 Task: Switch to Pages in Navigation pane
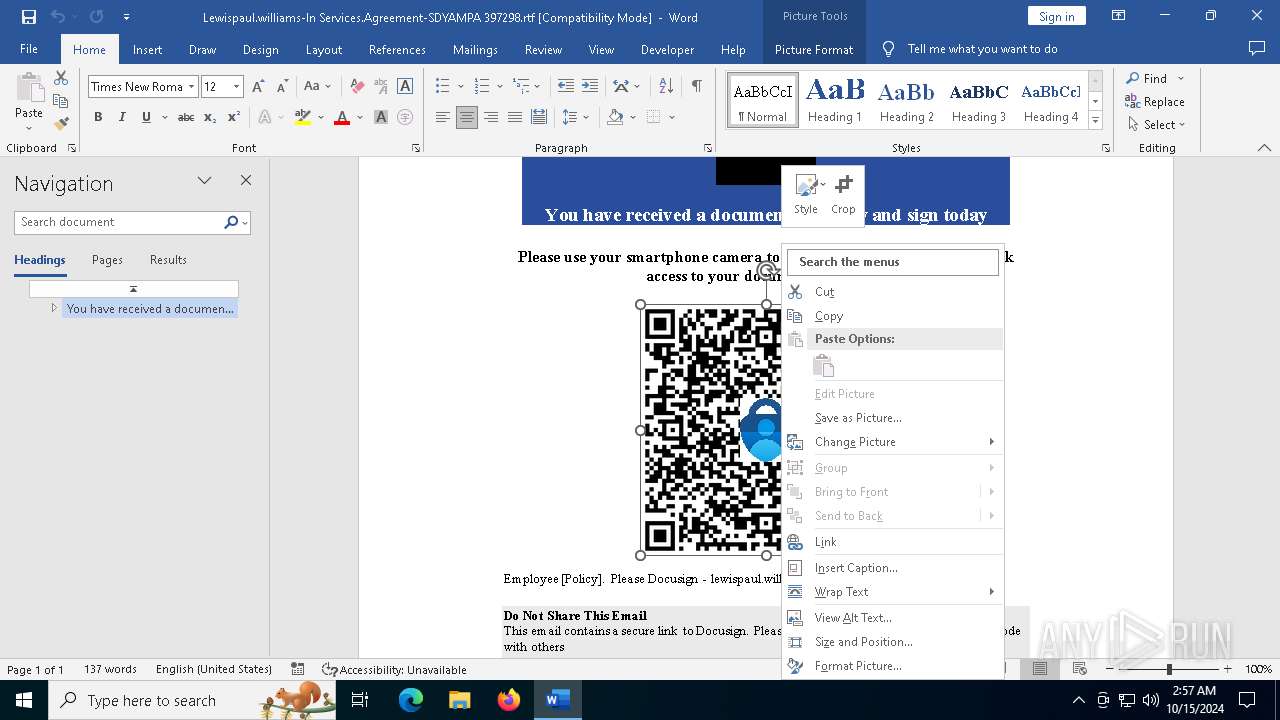107,259
